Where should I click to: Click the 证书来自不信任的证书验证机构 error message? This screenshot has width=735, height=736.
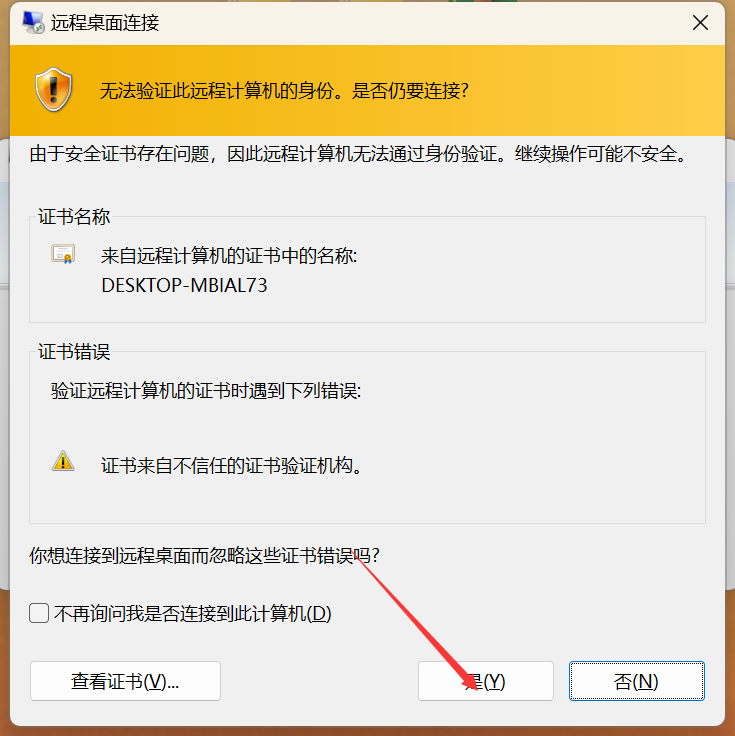tap(231, 465)
